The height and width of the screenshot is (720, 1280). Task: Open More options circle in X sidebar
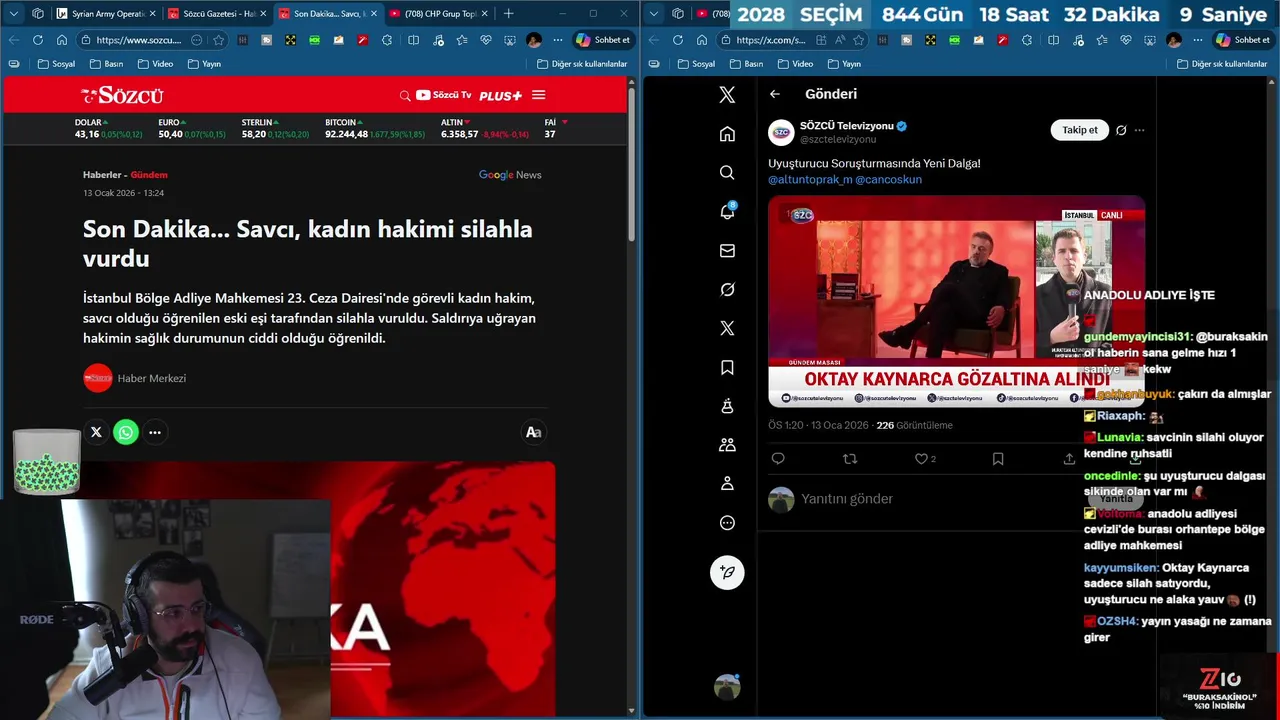tap(727, 523)
